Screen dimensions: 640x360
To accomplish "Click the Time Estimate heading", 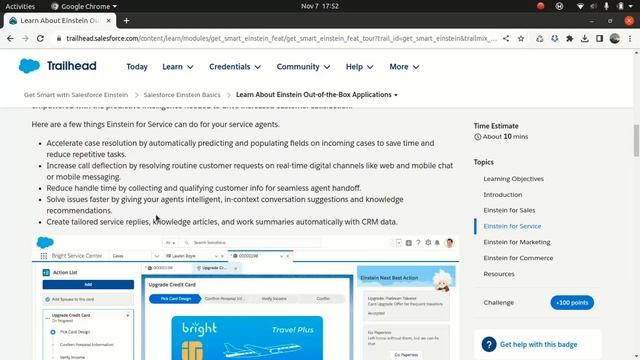I will (496, 126).
